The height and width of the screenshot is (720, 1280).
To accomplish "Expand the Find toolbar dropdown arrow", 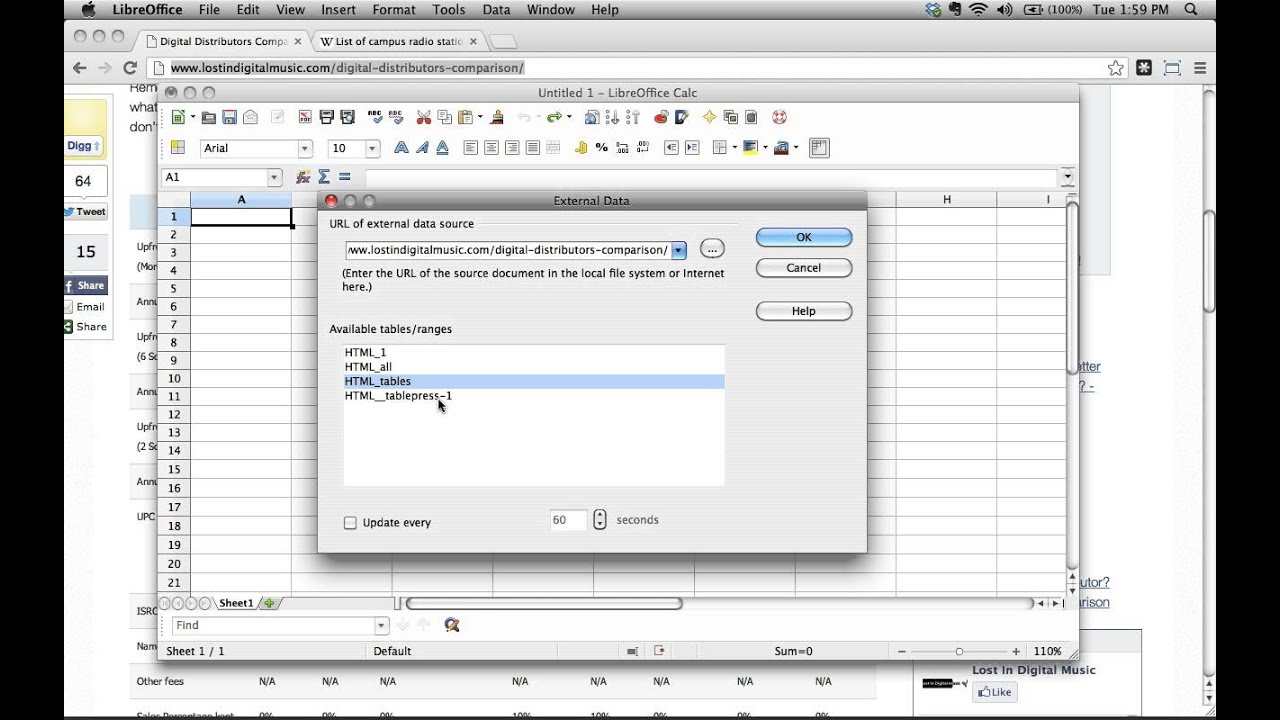I will coord(381,625).
